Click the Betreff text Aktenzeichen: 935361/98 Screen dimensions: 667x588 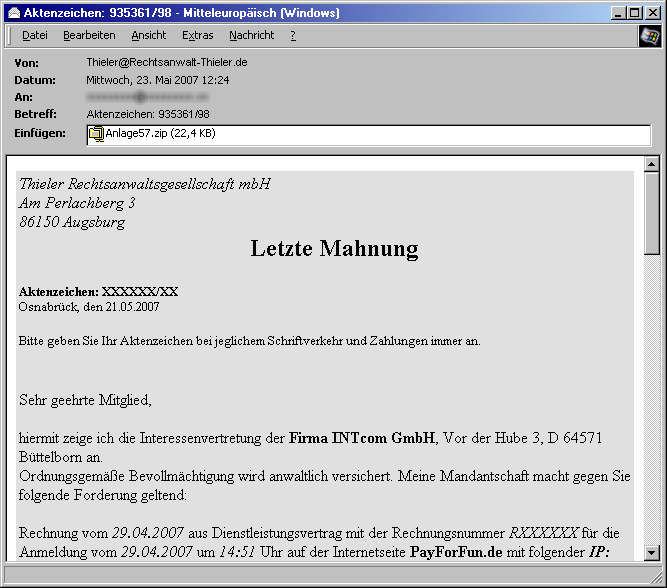[x=148, y=114]
